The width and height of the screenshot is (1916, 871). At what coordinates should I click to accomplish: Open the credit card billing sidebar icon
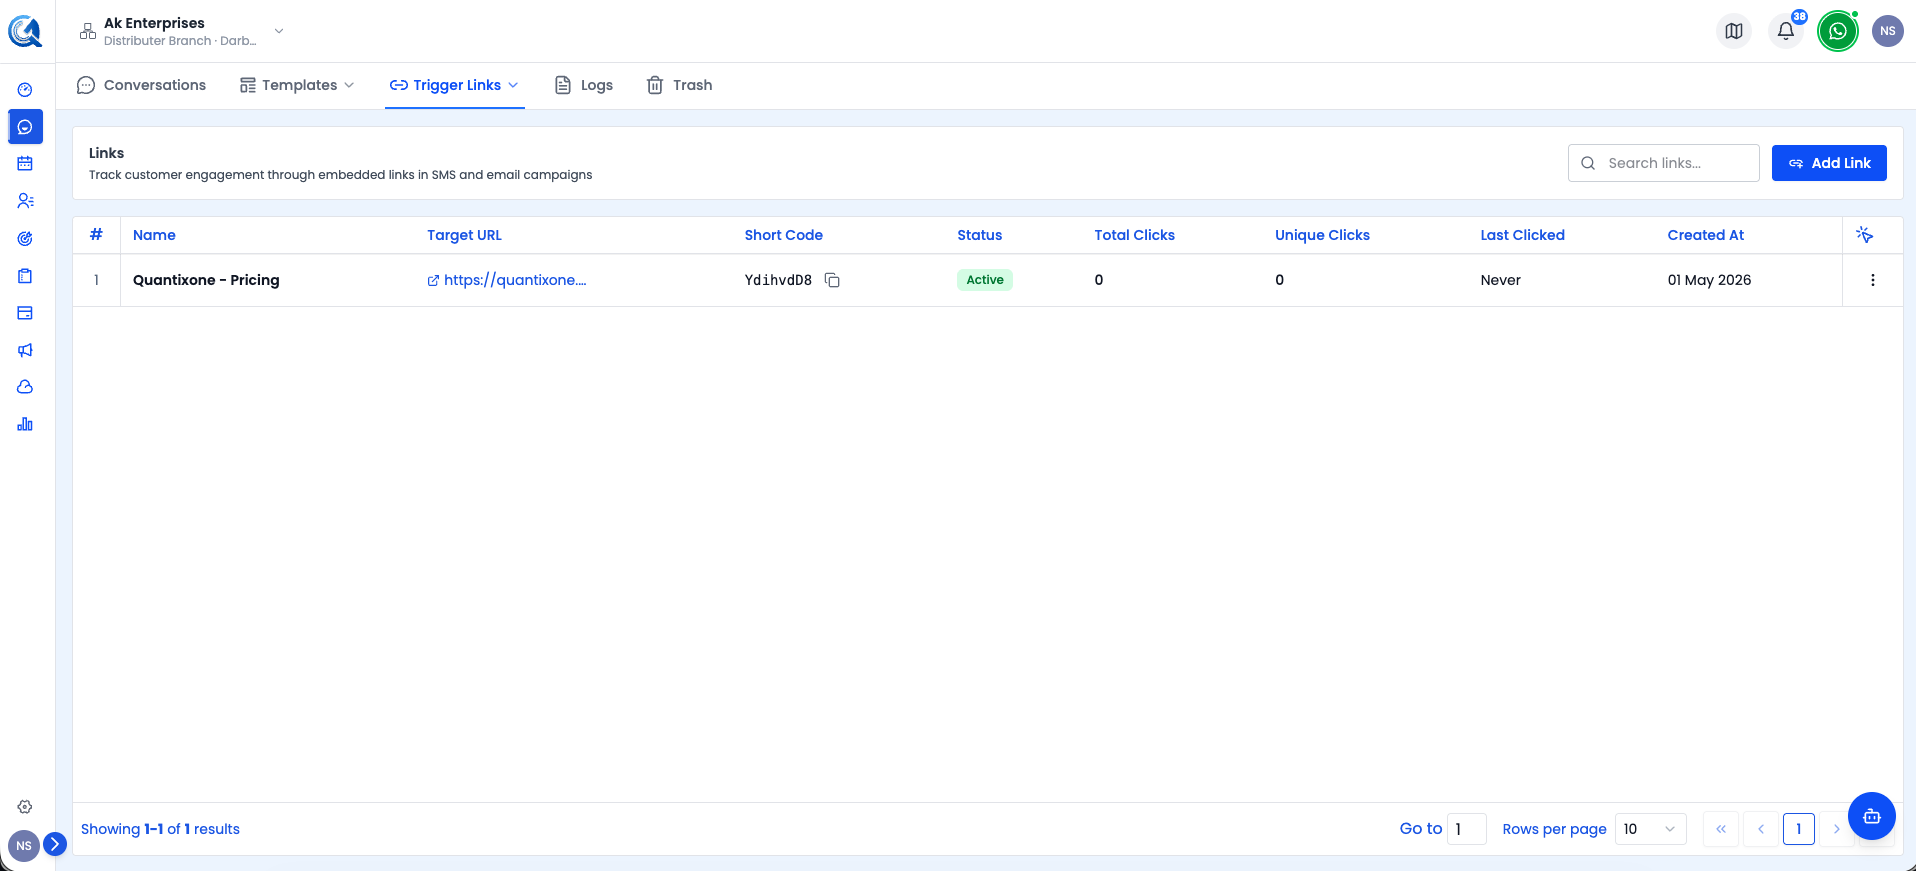point(25,313)
